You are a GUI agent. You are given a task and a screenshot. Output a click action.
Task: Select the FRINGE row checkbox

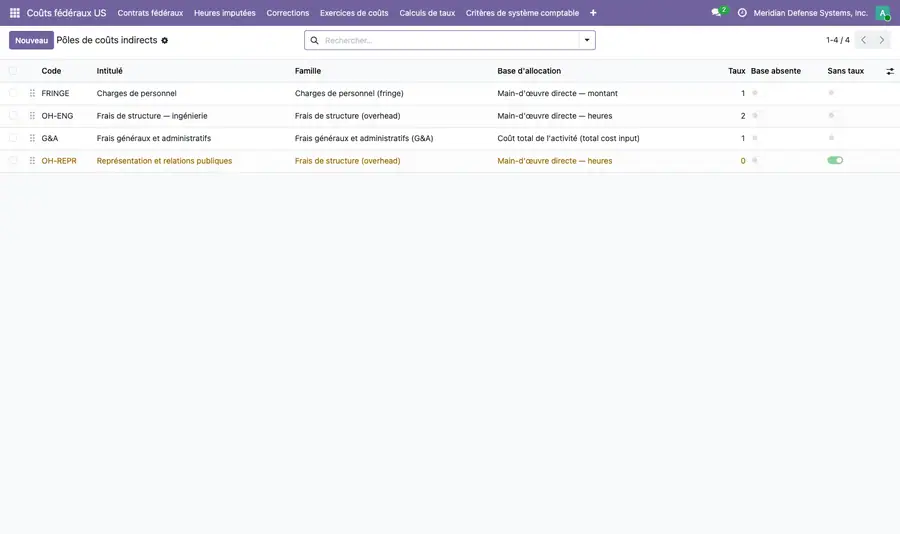pyautogui.click(x=13, y=93)
